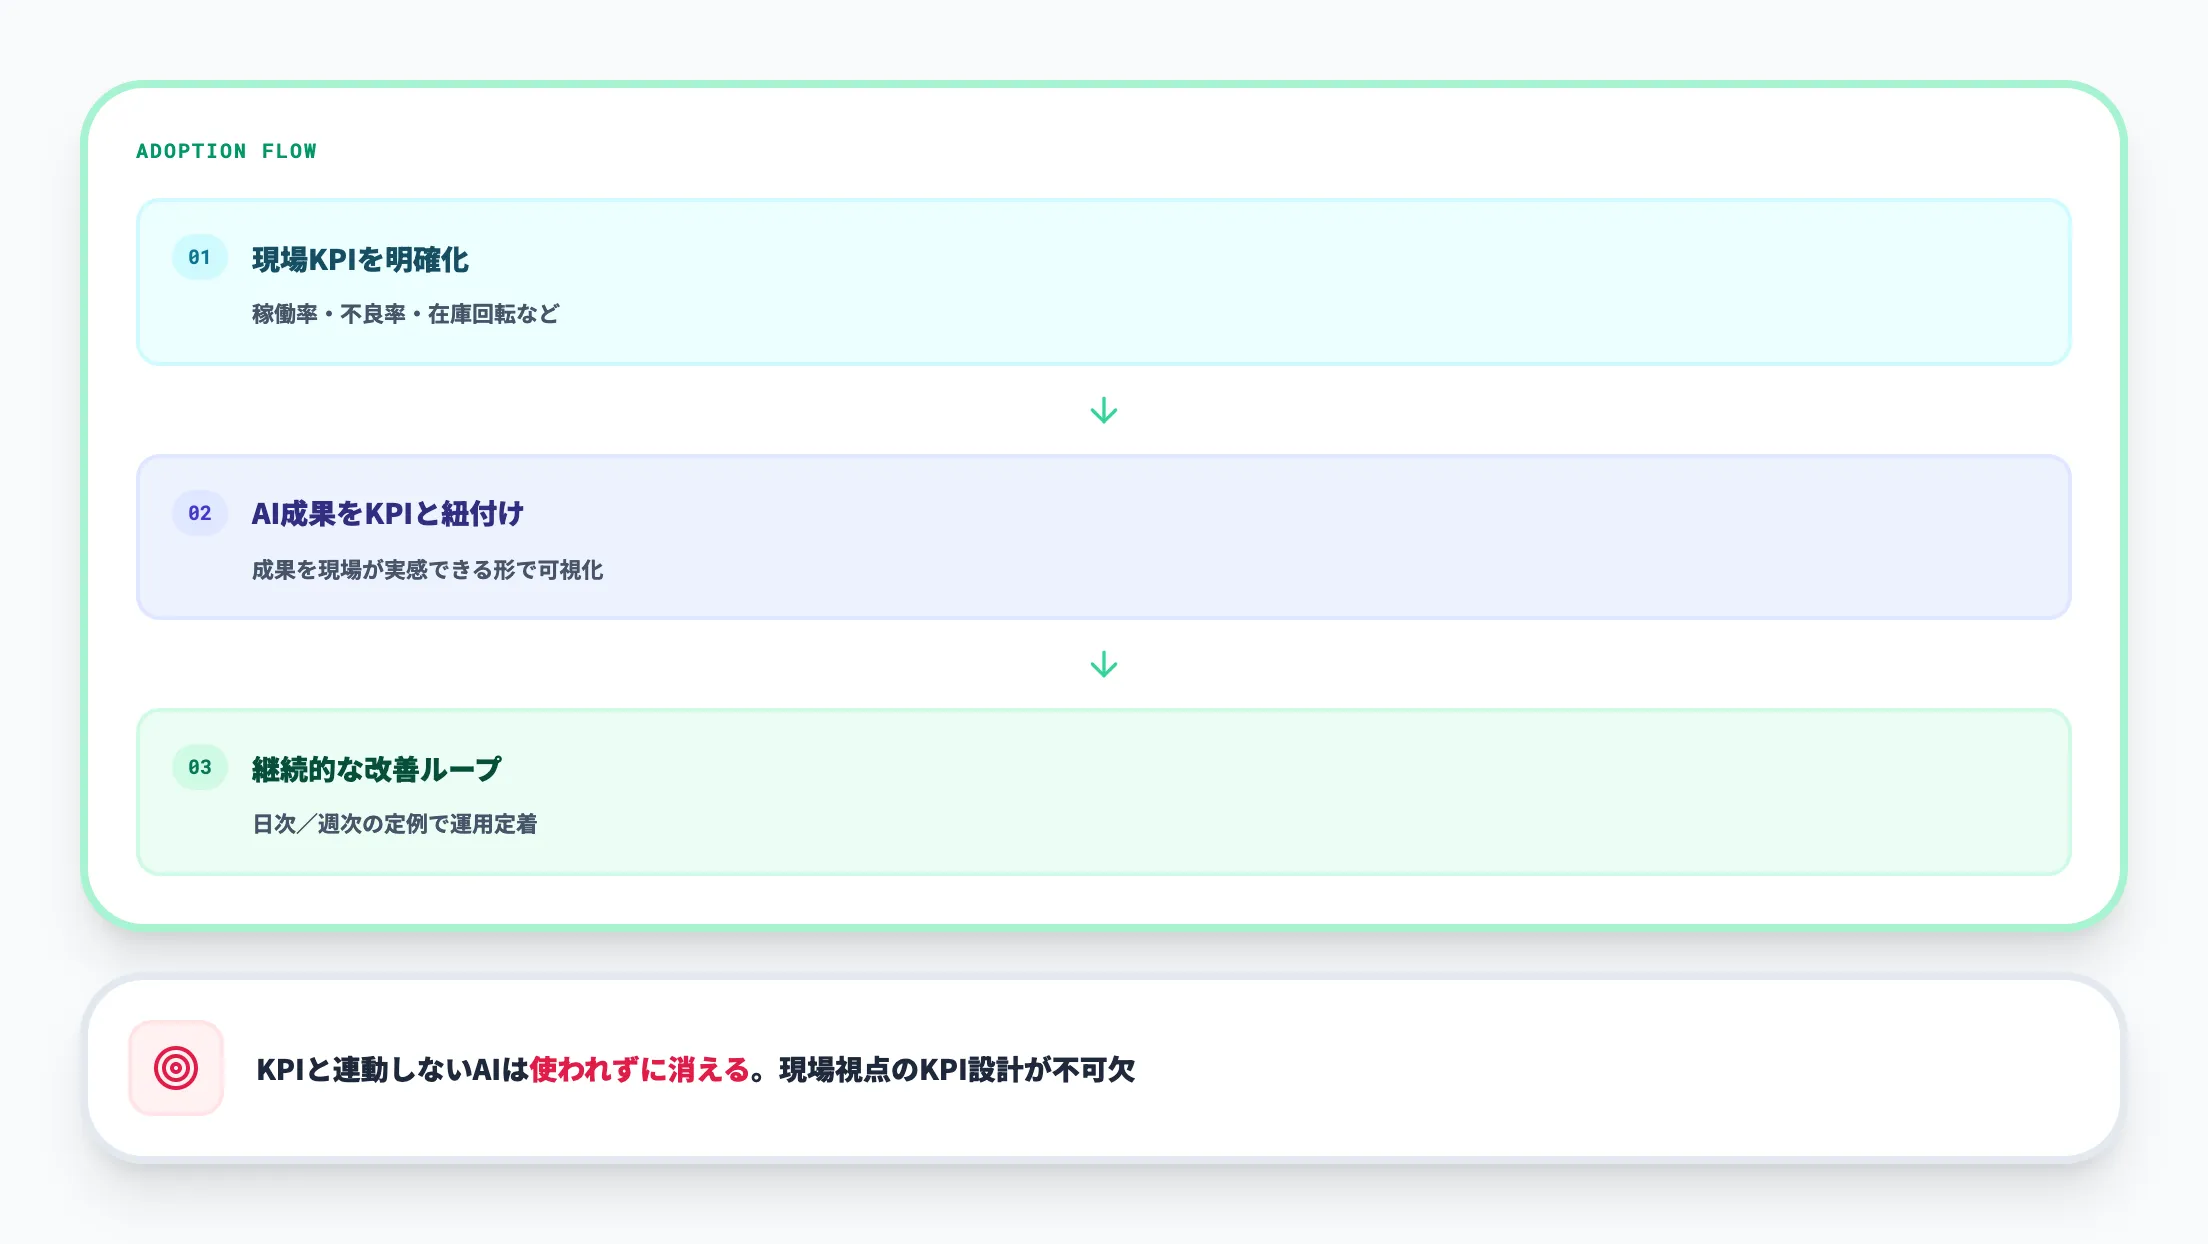This screenshot has width=2208, height=1244.
Task: Click empty area of bottom summary card
Action: coord(1650,1070)
